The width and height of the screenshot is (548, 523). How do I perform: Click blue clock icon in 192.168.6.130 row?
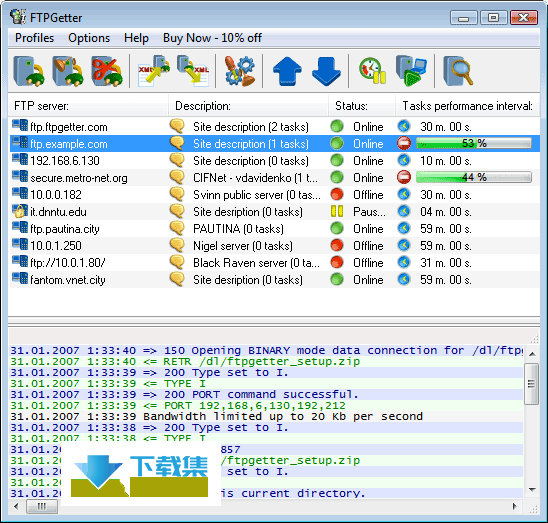(x=404, y=160)
